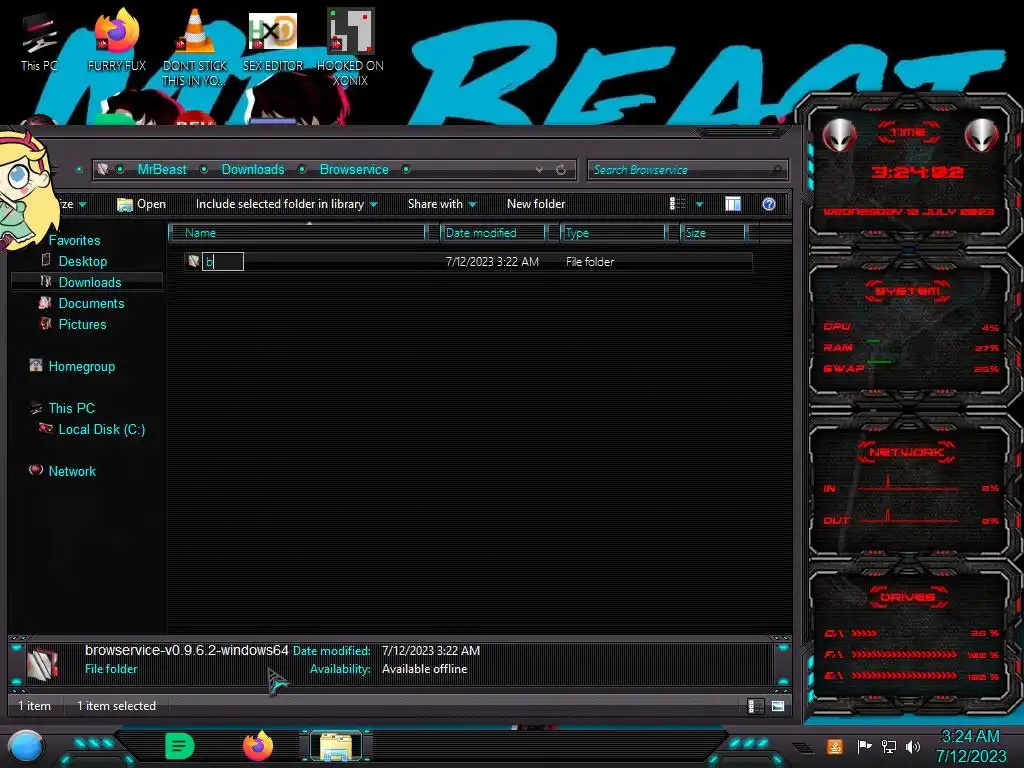The image size is (1024, 768).
Task: Click the refresh icon in the address bar
Action: (561, 170)
